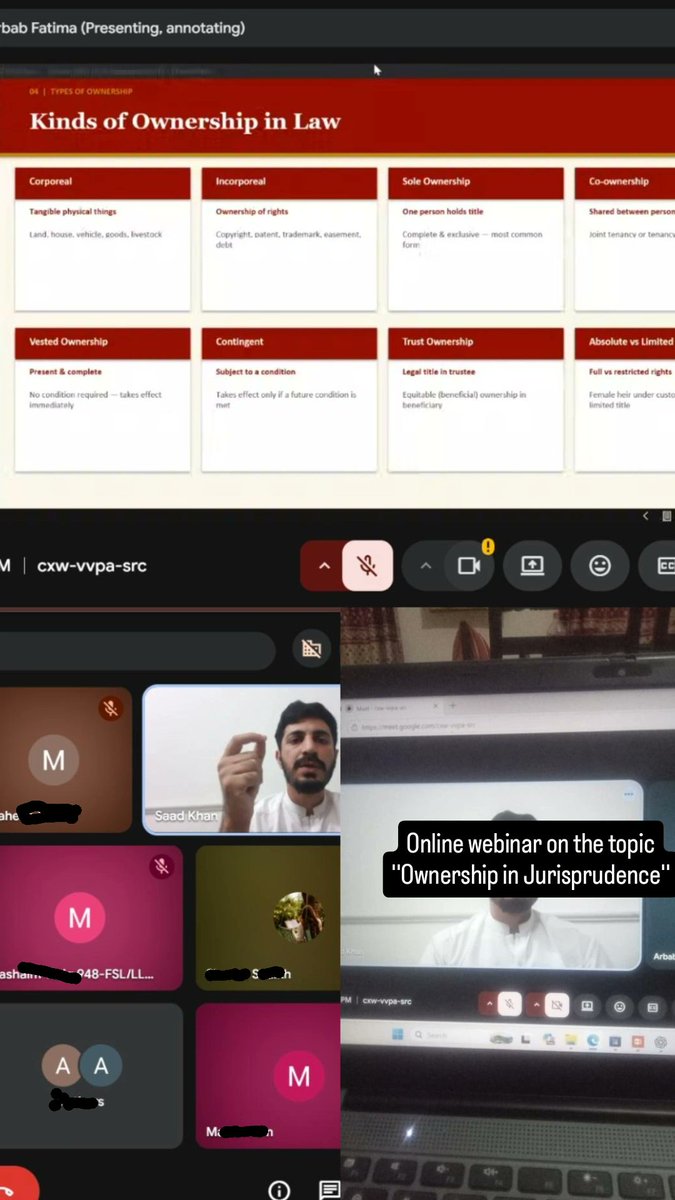Unmute microphone in the top Meet toolbar
The width and height of the screenshot is (675, 1200).
[367, 566]
